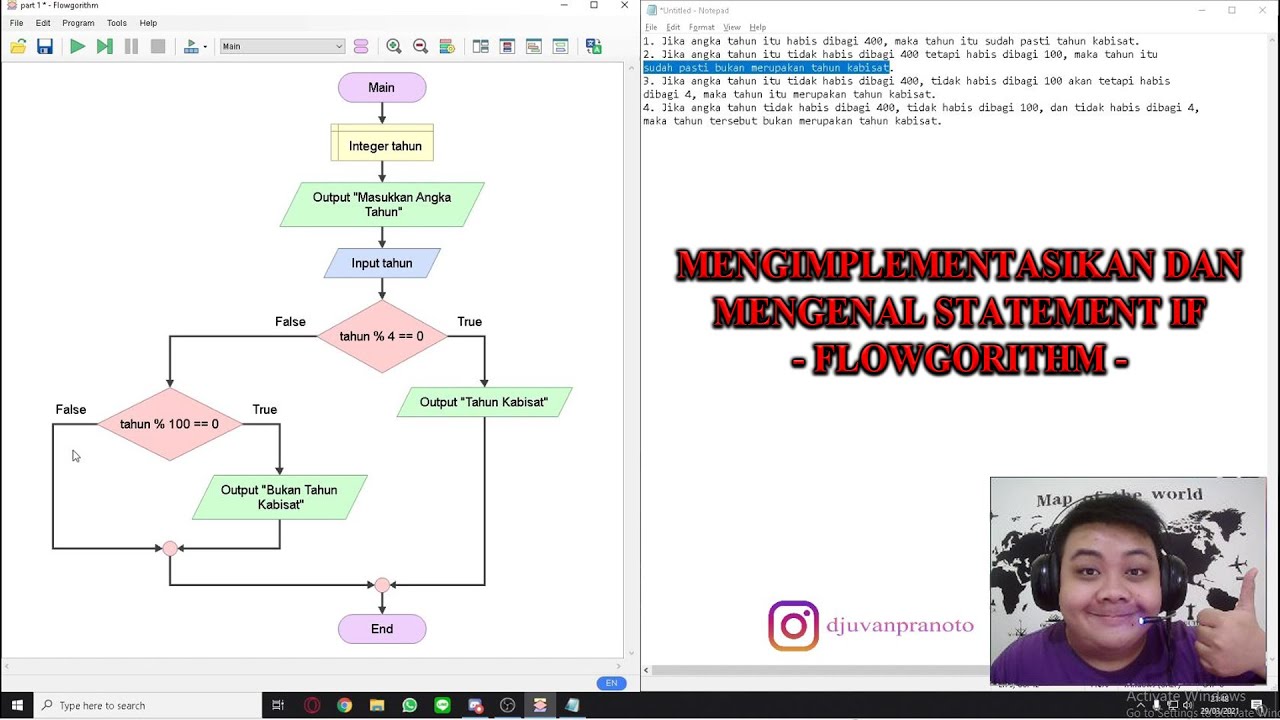Open LINE from the taskbar
The width and height of the screenshot is (1280, 720).
coord(442,705)
